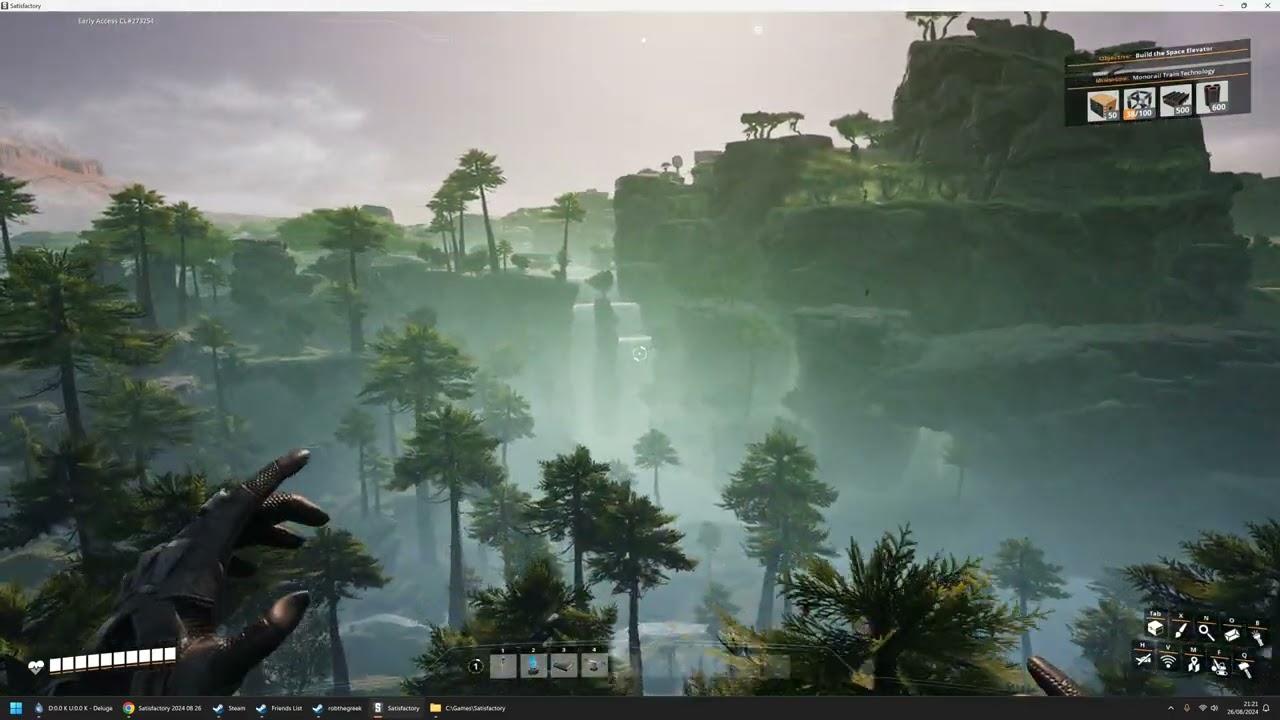Select hotbar slot 2 blue item
Screen dimensions: 1280x720
(534, 665)
